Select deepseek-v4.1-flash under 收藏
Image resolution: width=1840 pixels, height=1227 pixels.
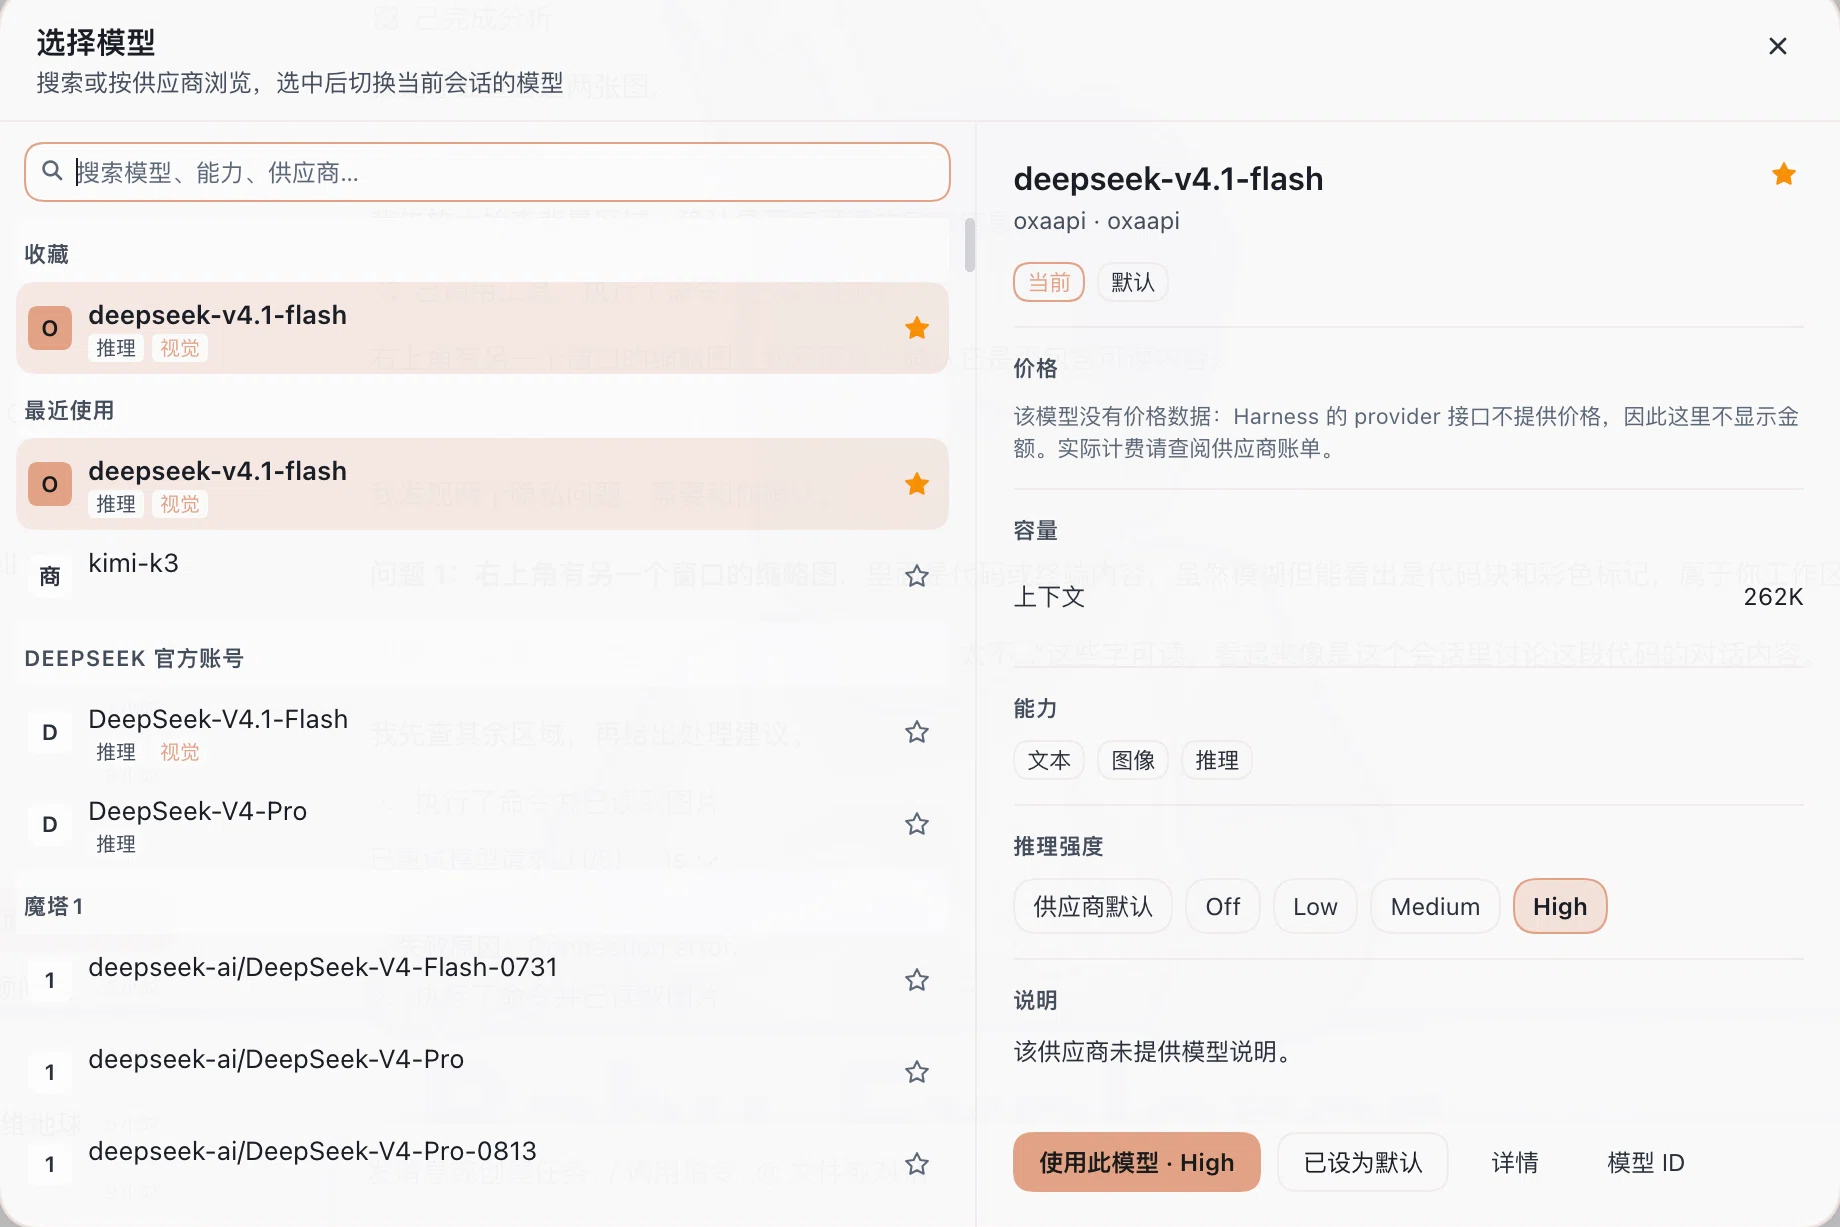click(x=482, y=328)
